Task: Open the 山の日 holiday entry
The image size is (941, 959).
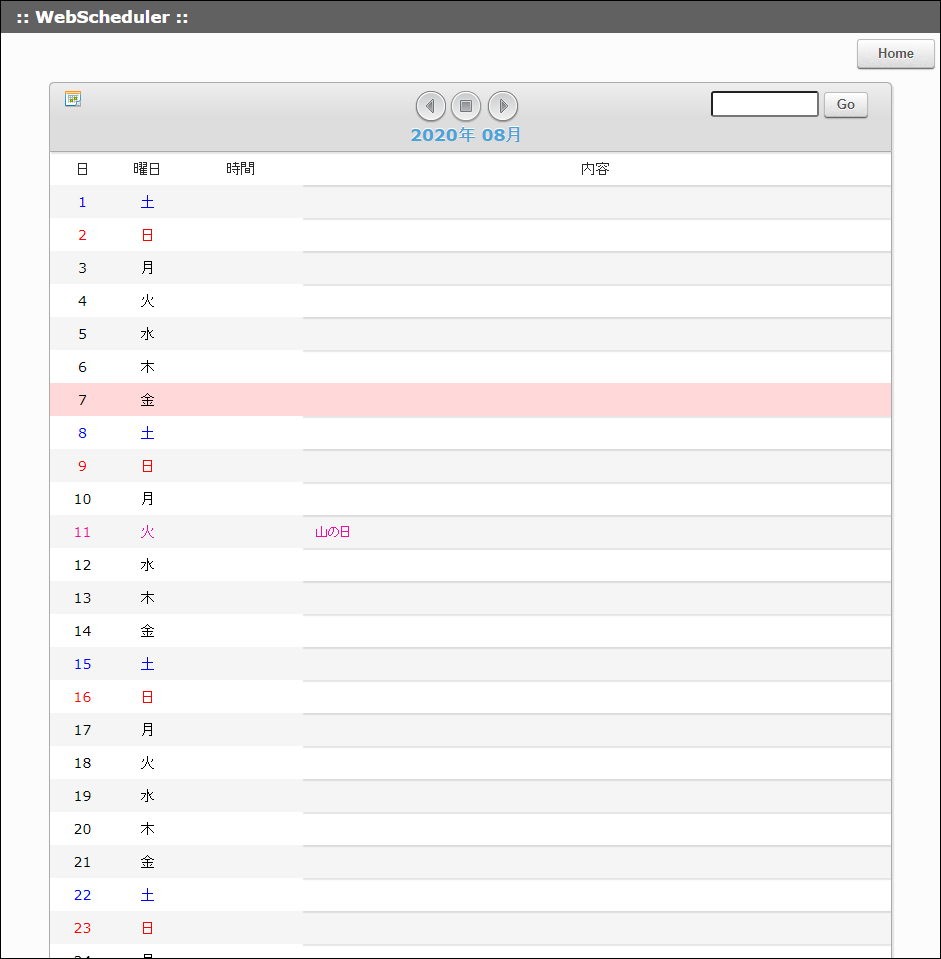Action: (x=330, y=531)
